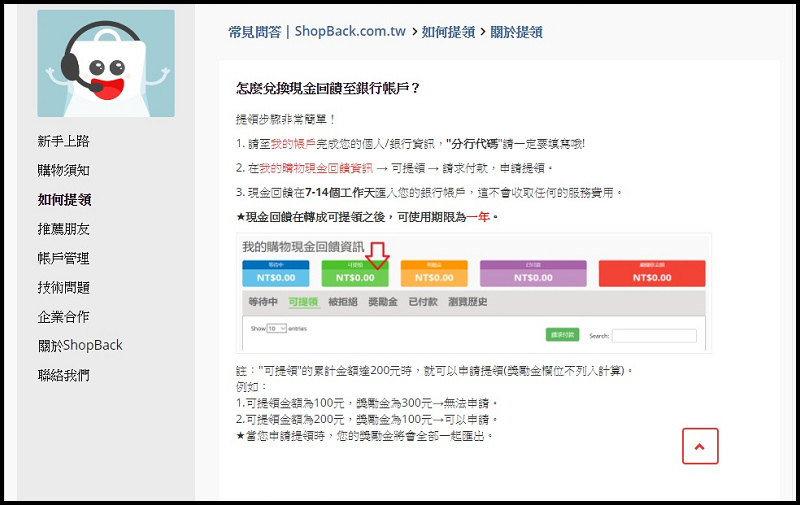Click the 關於提領 breadcrumb link
This screenshot has width=800, height=505.
click(x=516, y=32)
